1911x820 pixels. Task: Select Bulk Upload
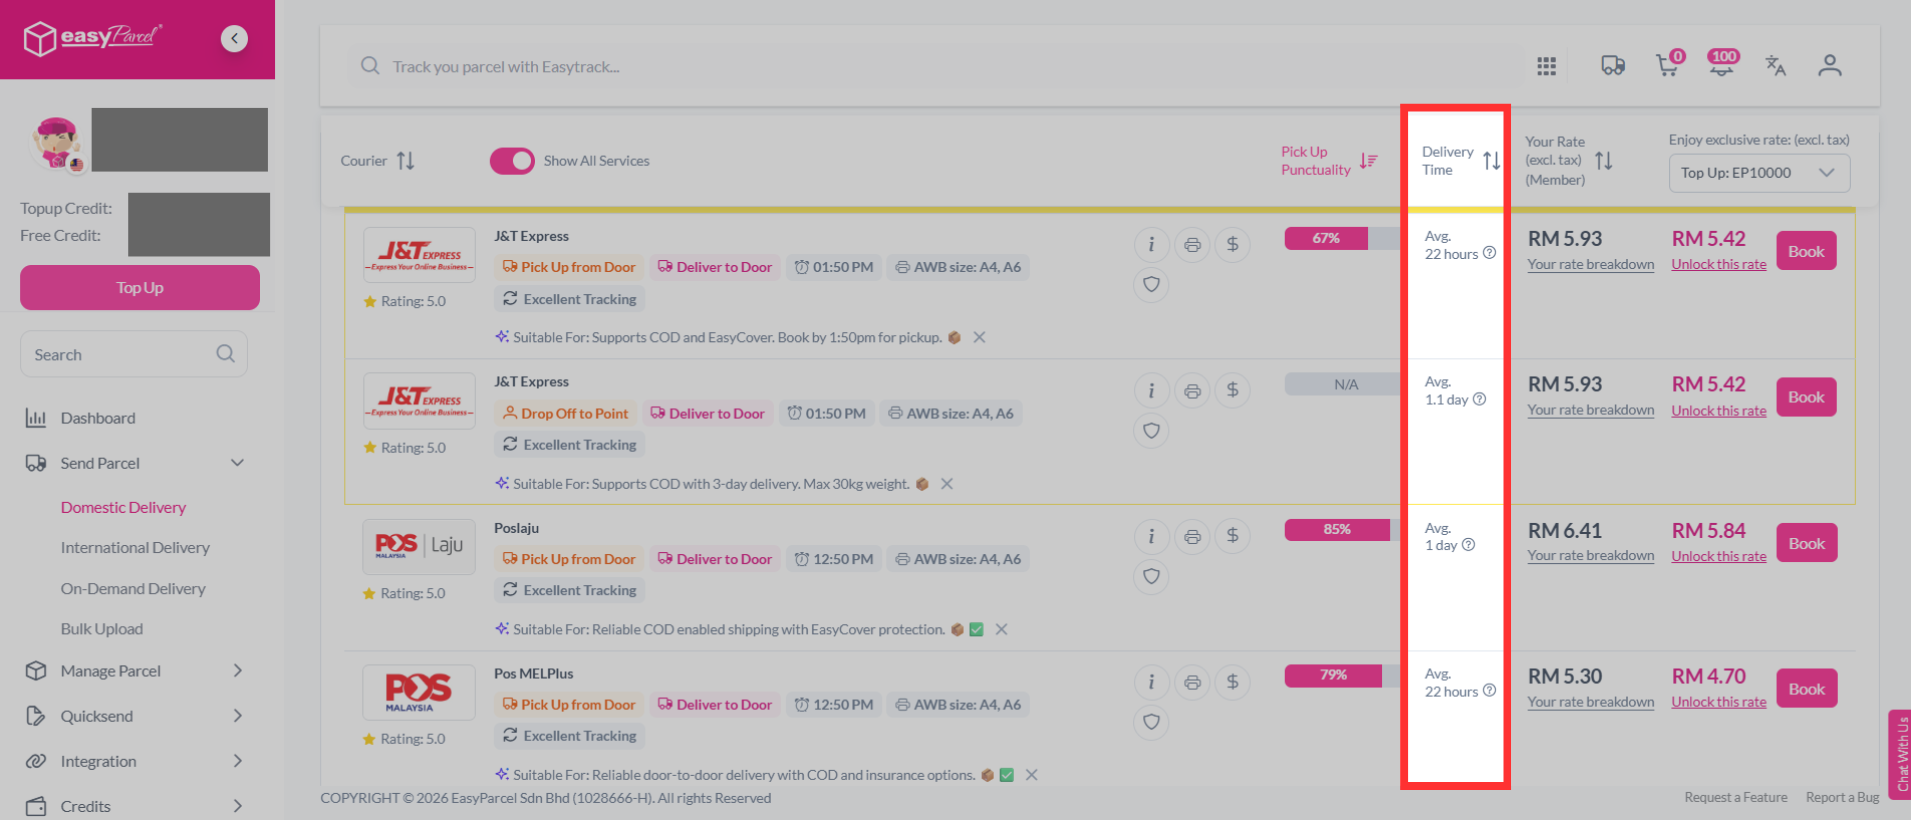pos(102,629)
